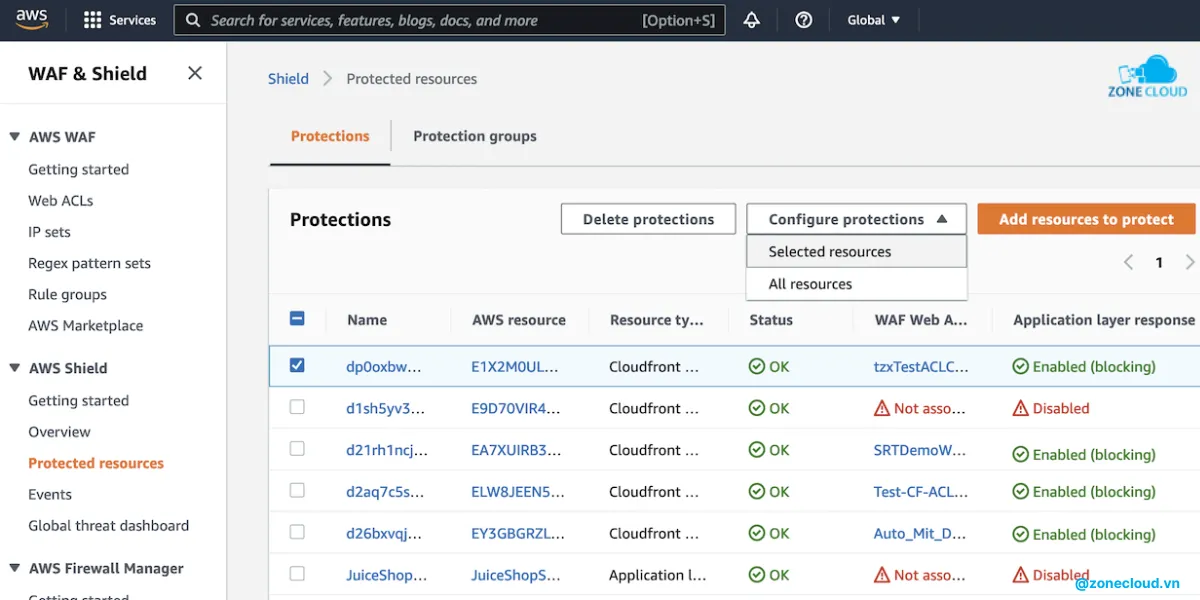
Task: Click the Shield breadcrumb link
Action: pyautogui.click(x=288, y=78)
